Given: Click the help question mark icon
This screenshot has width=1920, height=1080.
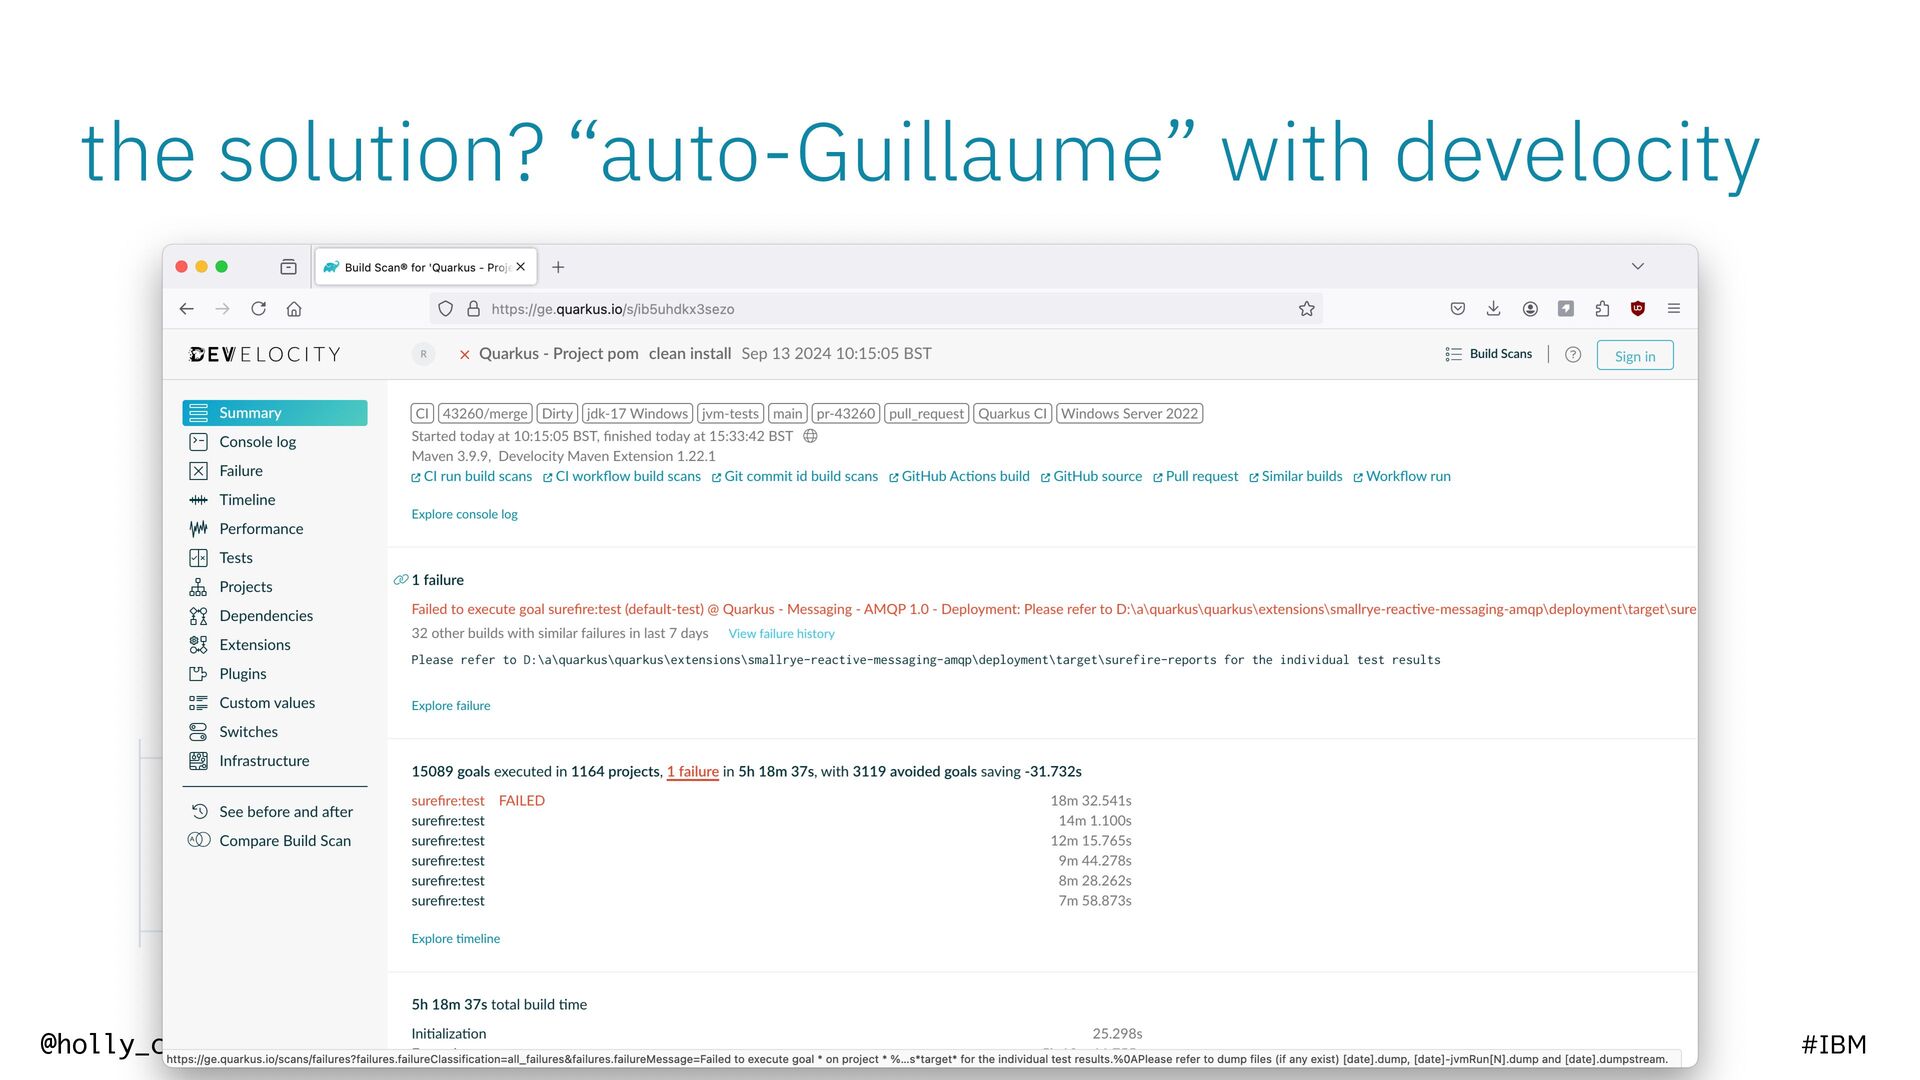Looking at the screenshot, I should (x=1573, y=355).
